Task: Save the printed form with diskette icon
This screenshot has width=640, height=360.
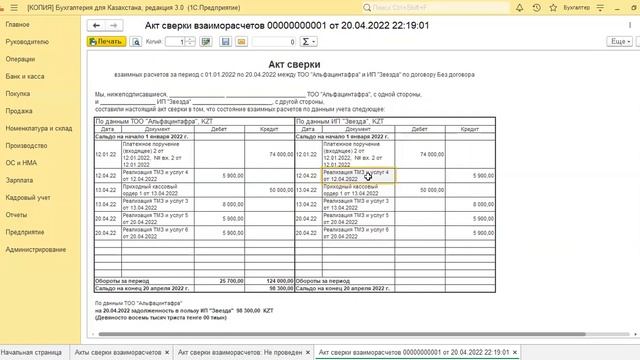Action: pos(225,42)
